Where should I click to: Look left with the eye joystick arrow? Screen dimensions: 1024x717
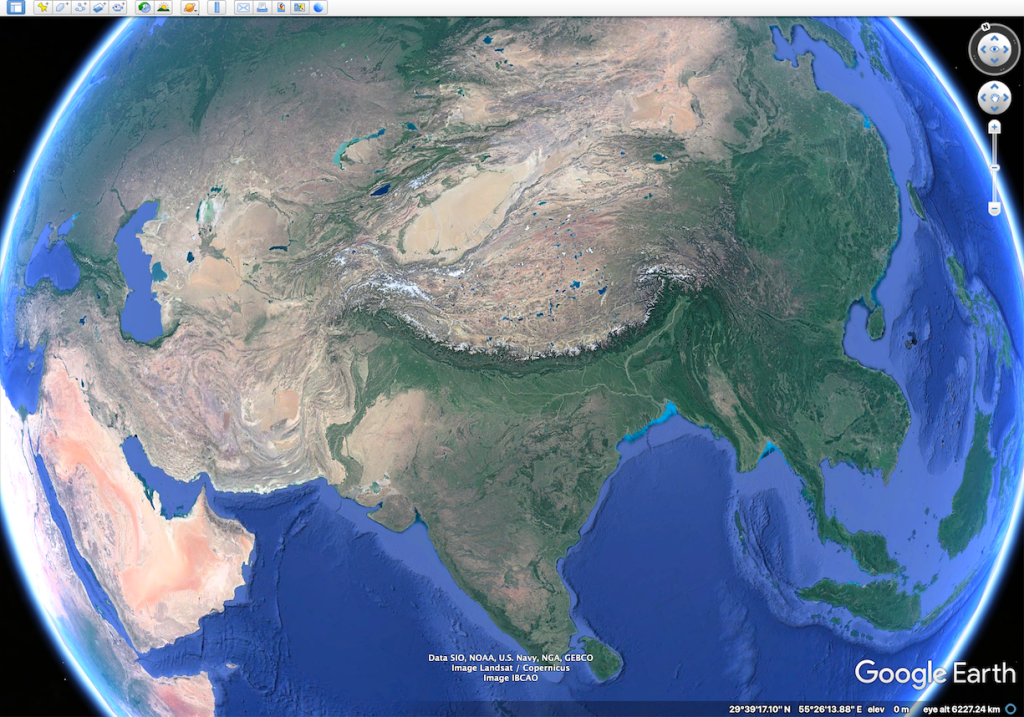pos(983,50)
